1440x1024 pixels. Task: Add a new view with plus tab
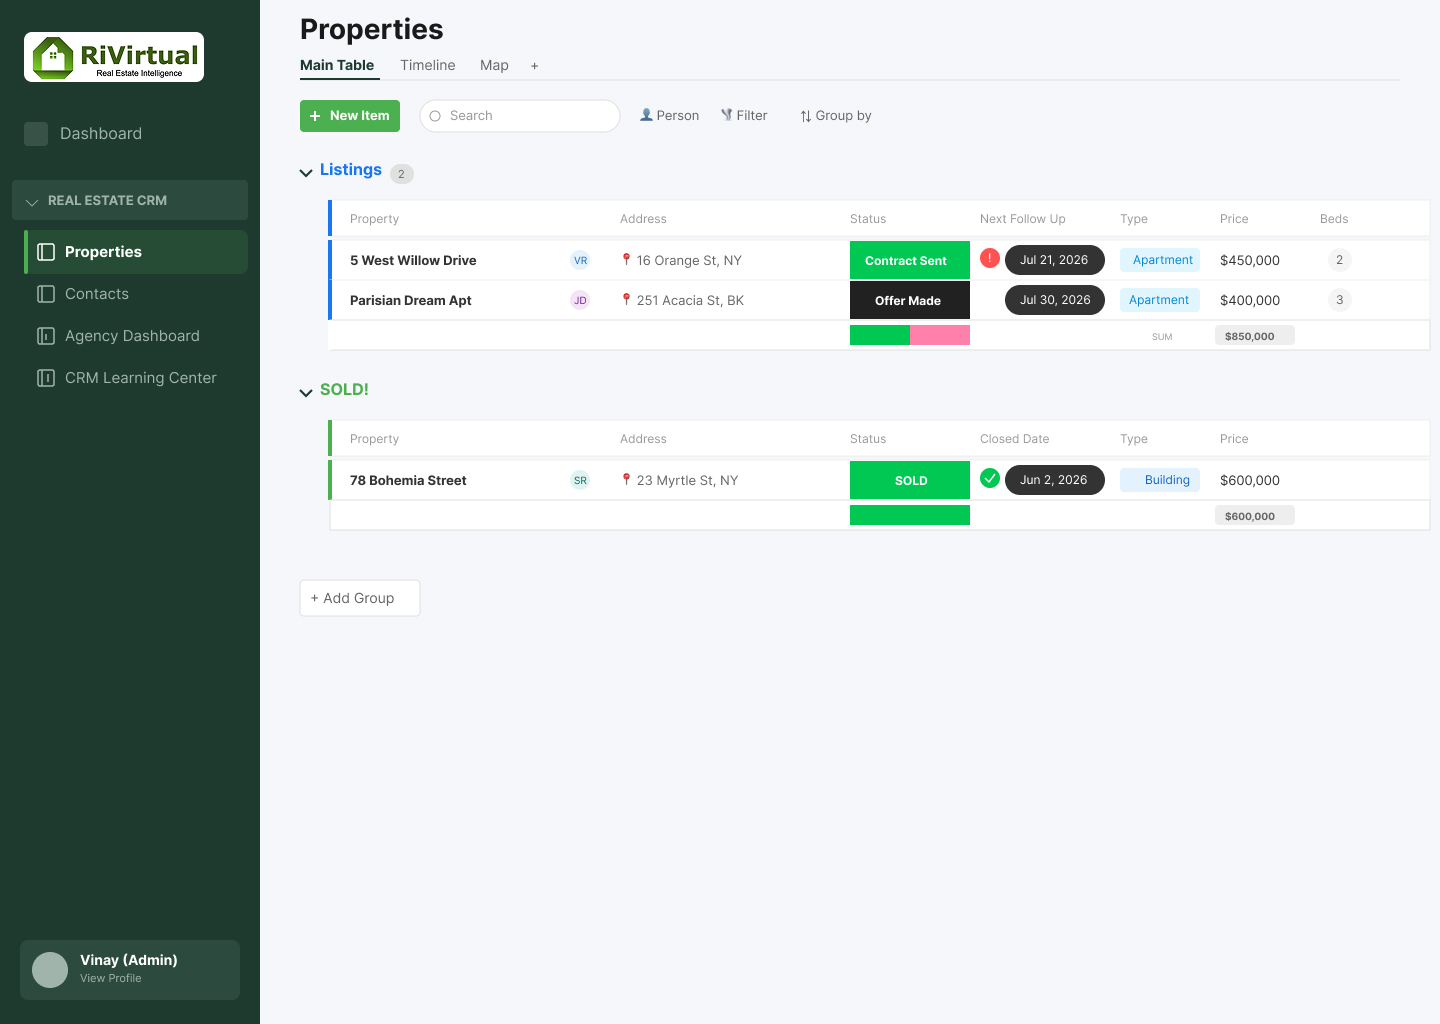point(535,66)
